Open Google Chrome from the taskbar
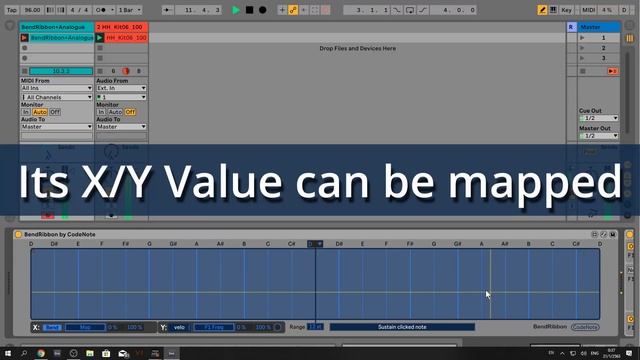 click(x=40, y=353)
